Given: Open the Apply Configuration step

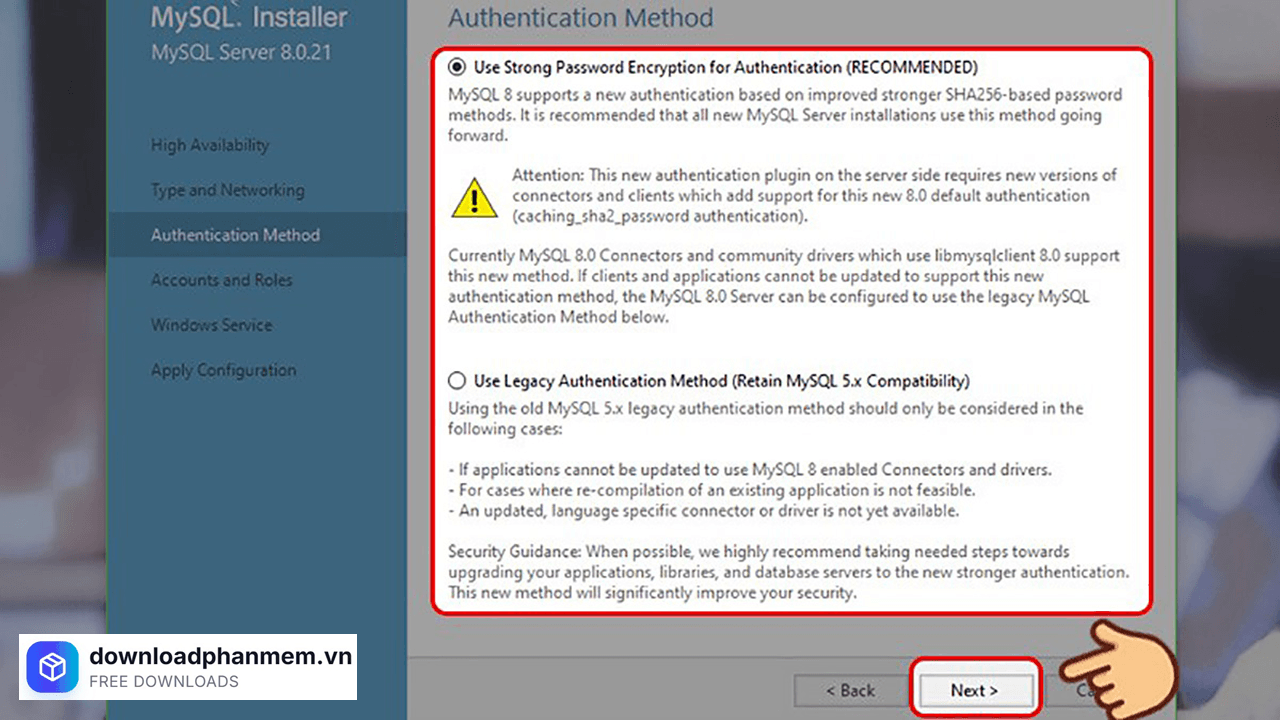Looking at the screenshot, I should [223, 370].
